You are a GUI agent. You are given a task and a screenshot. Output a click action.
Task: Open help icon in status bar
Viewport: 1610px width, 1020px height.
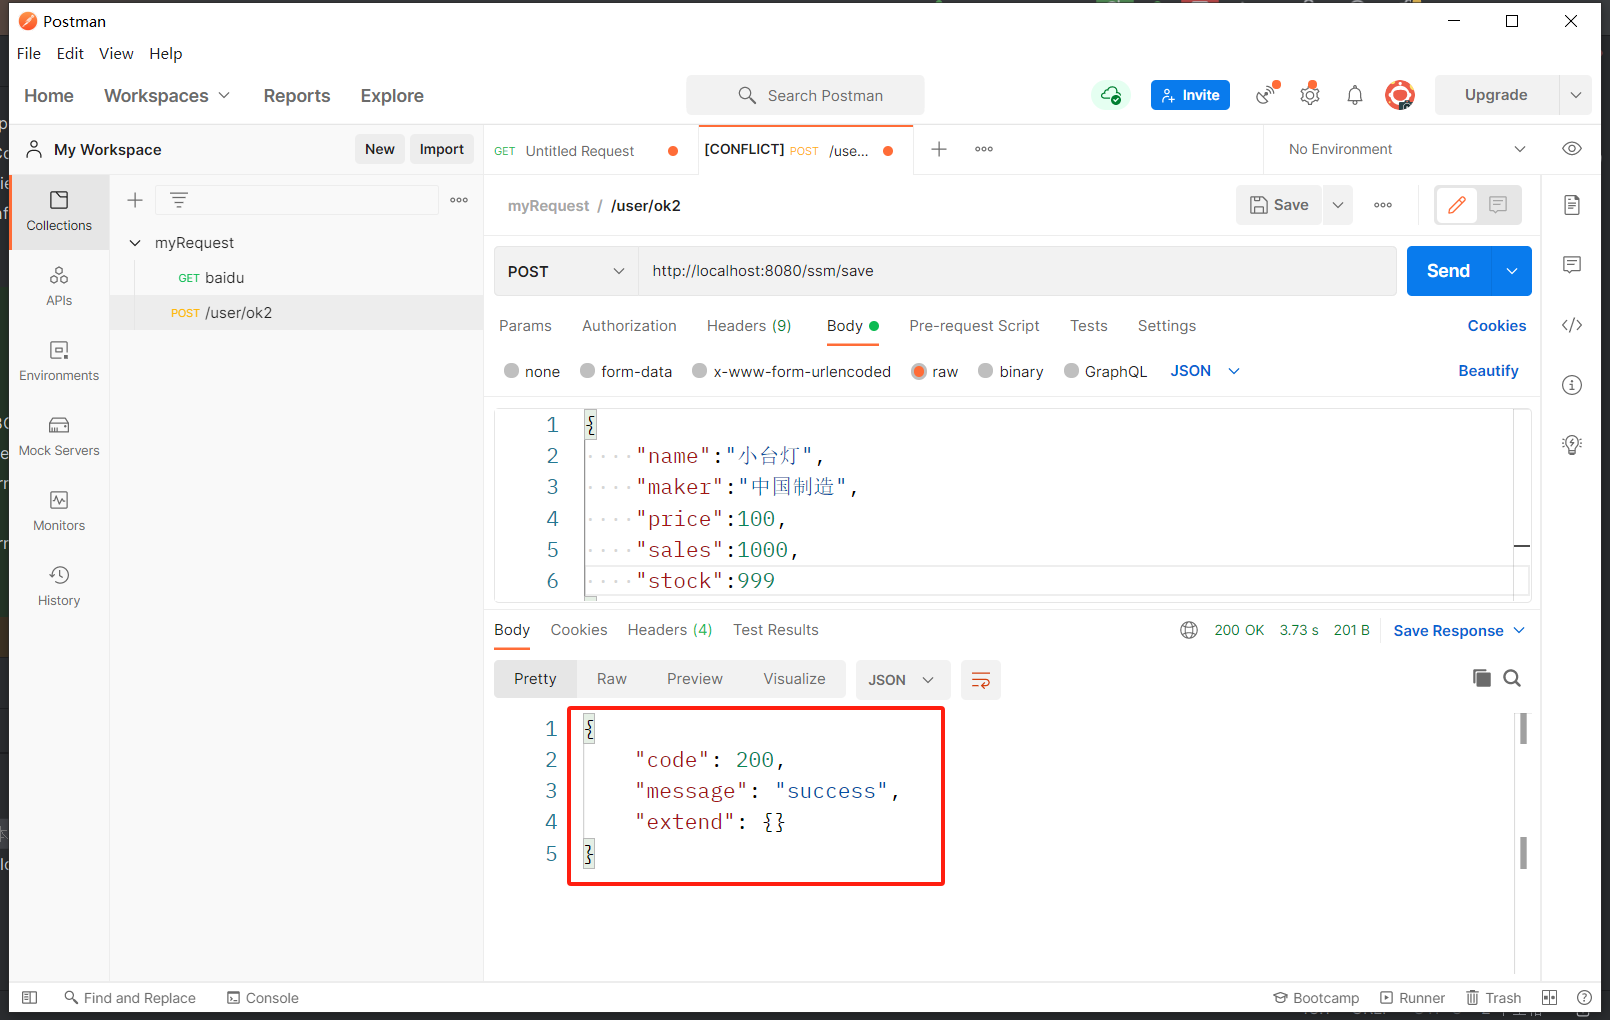1584,998
